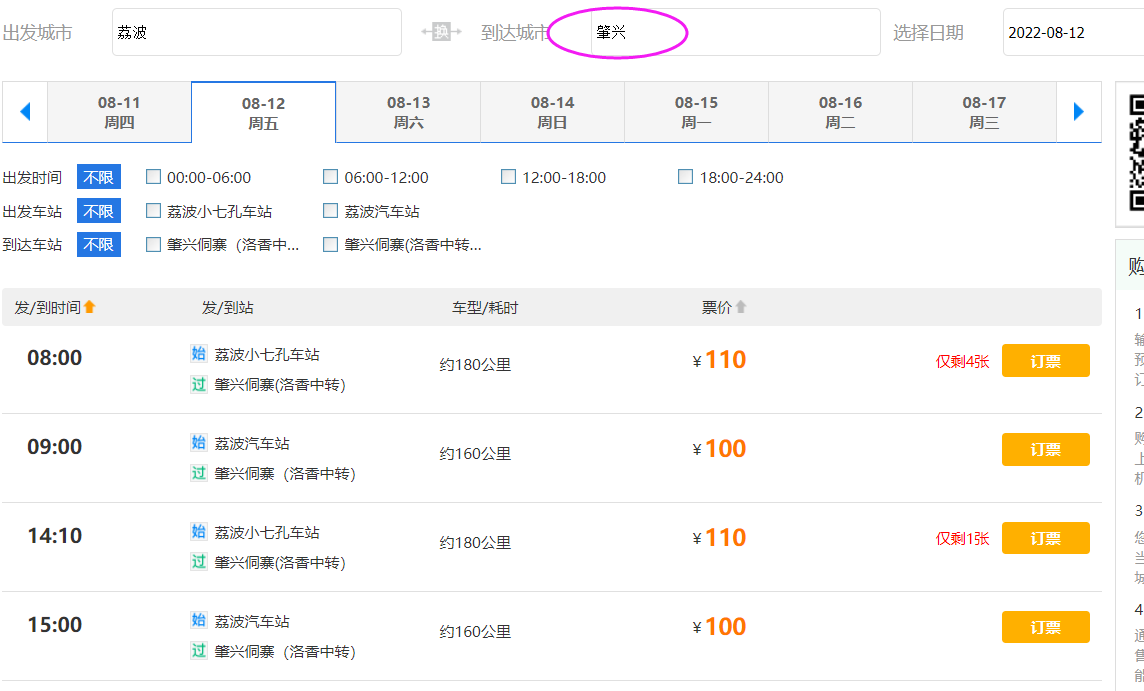The height and width of the screenshot is (691, 1144).
Task: Sort by ticket price arrow icon
Action: [x=741, y=307]
